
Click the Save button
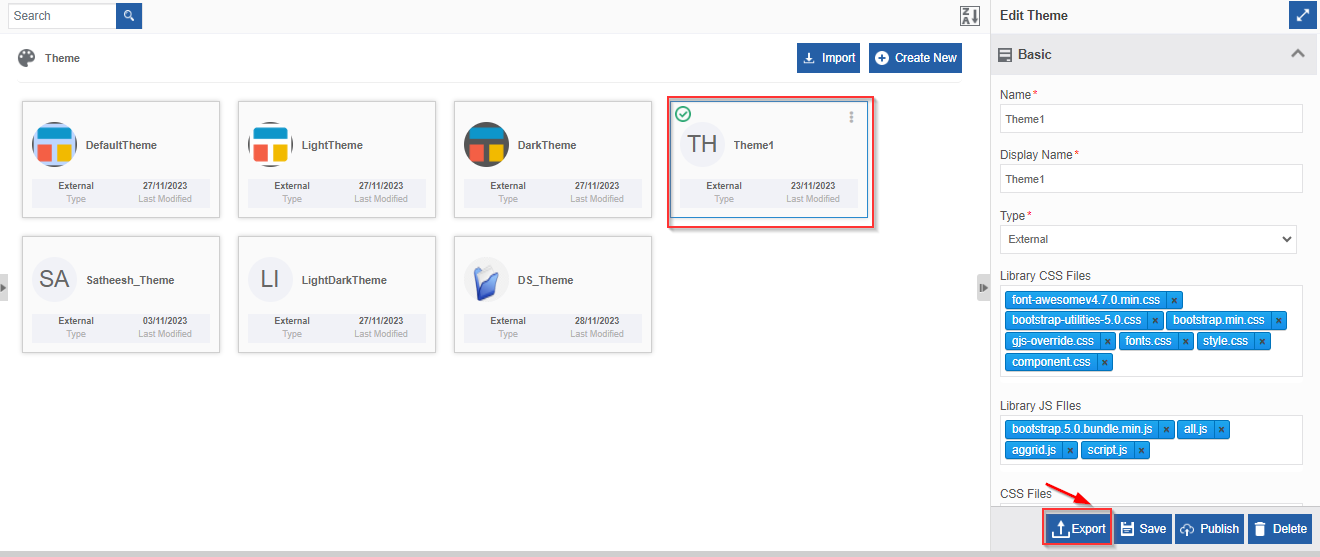coord(1142,529)
